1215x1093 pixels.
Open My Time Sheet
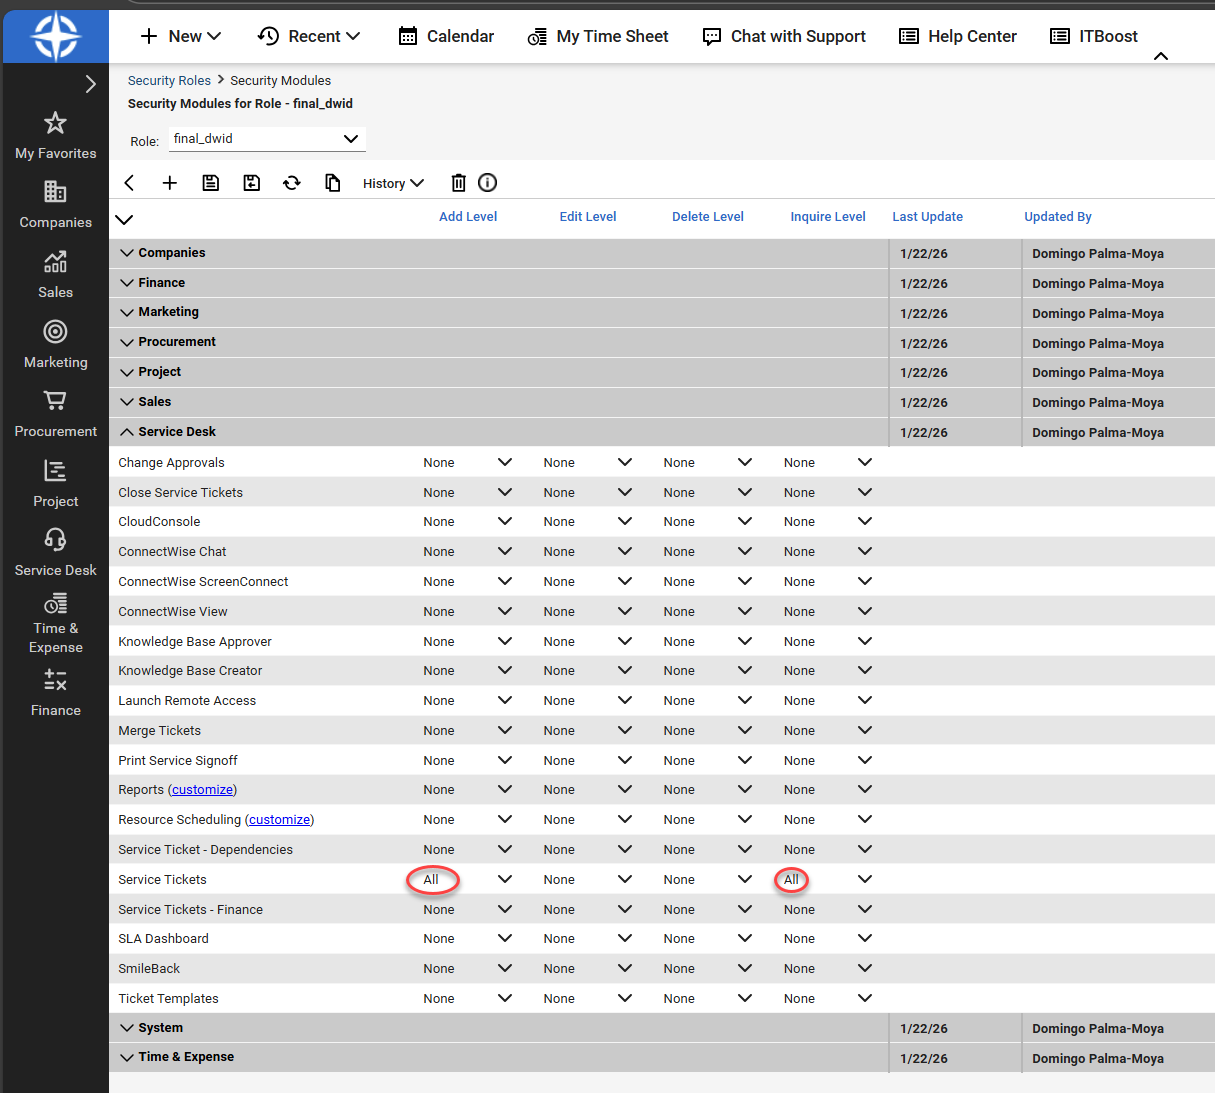pyautogui.click(x=598, y=36)
